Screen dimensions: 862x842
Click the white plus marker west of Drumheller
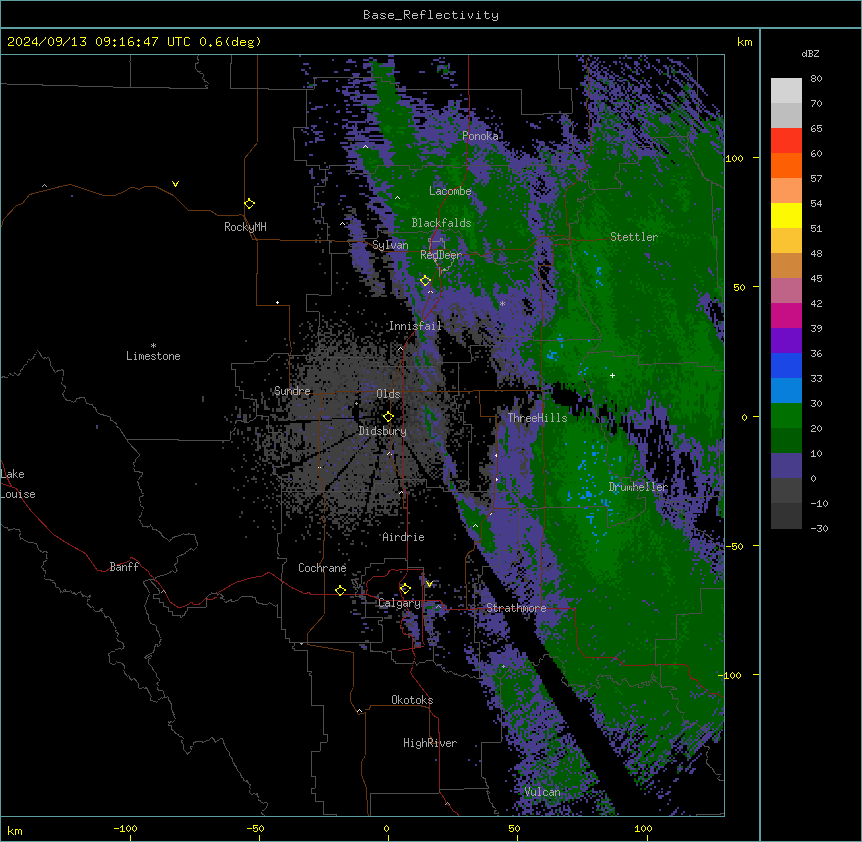612,375
